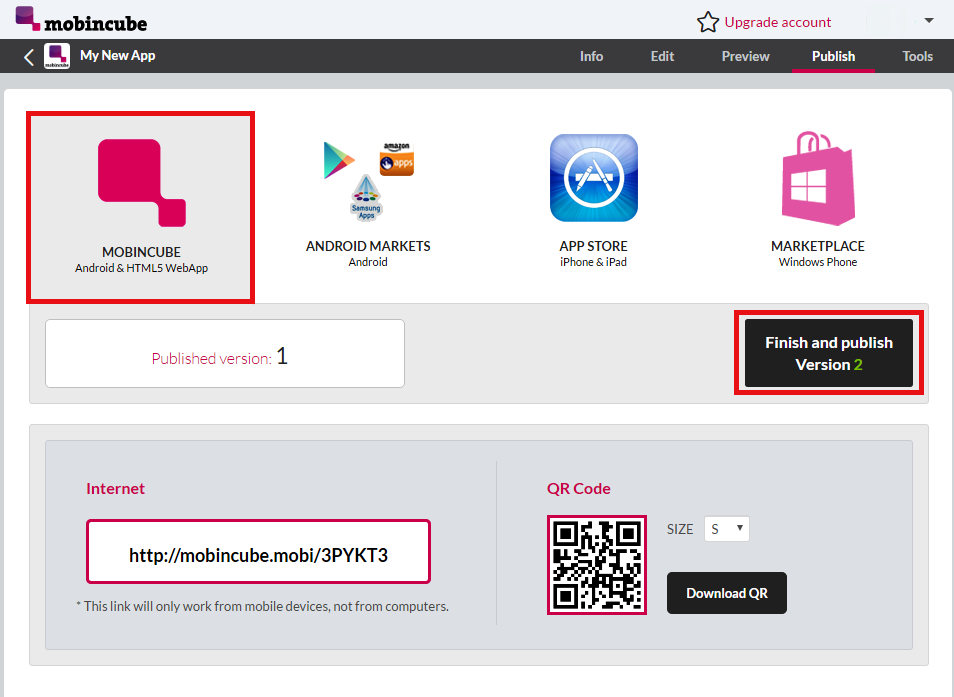
Task: Click the Published version box
Action: [225, 353]
